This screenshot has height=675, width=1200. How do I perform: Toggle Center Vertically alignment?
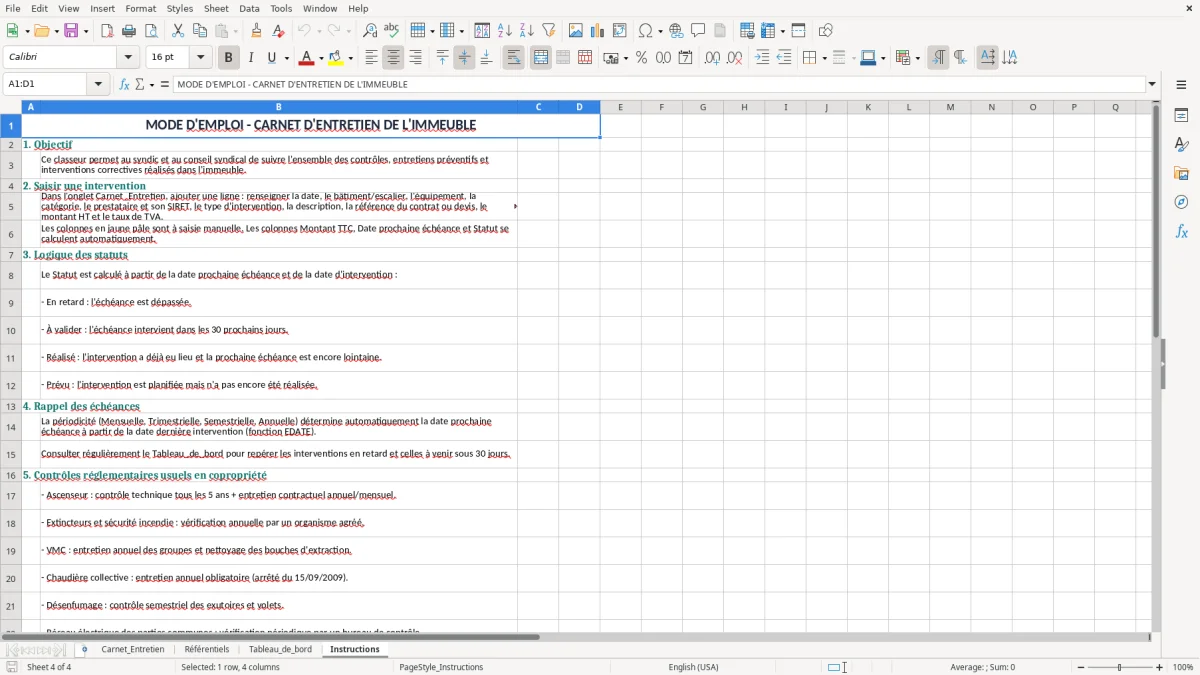tap(464, 58)
